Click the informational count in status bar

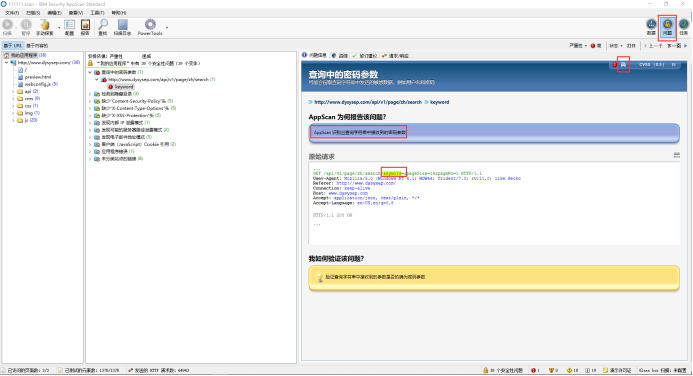click(x=591, y=370)
